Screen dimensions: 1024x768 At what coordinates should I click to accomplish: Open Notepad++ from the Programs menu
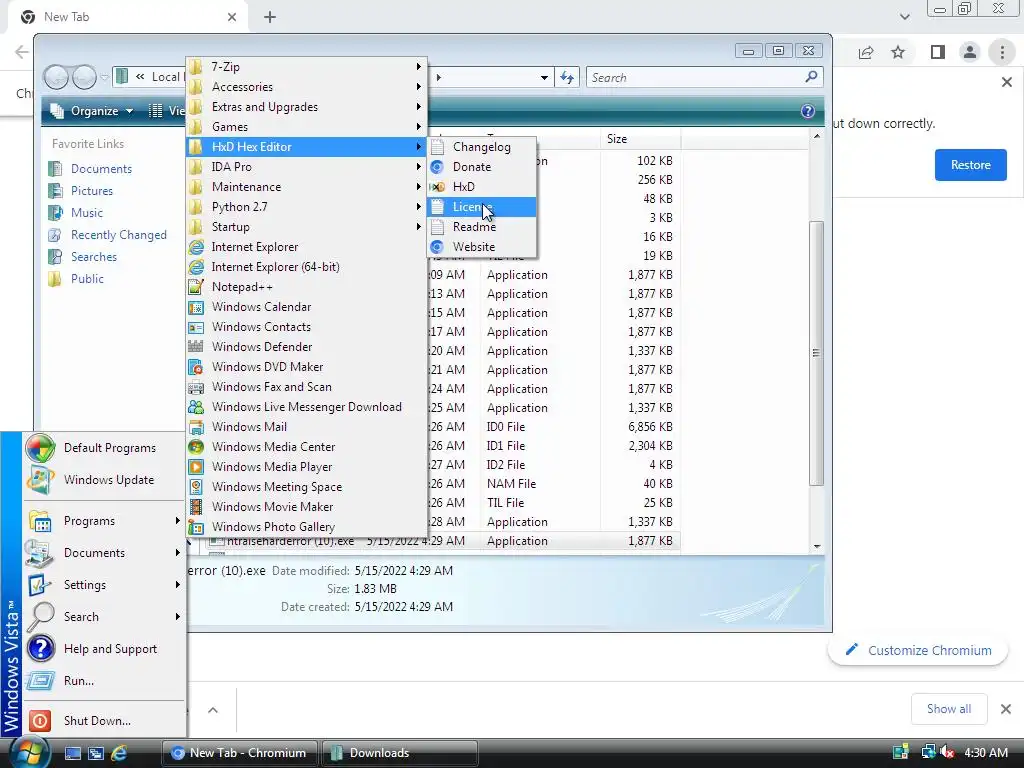(307, 287)
